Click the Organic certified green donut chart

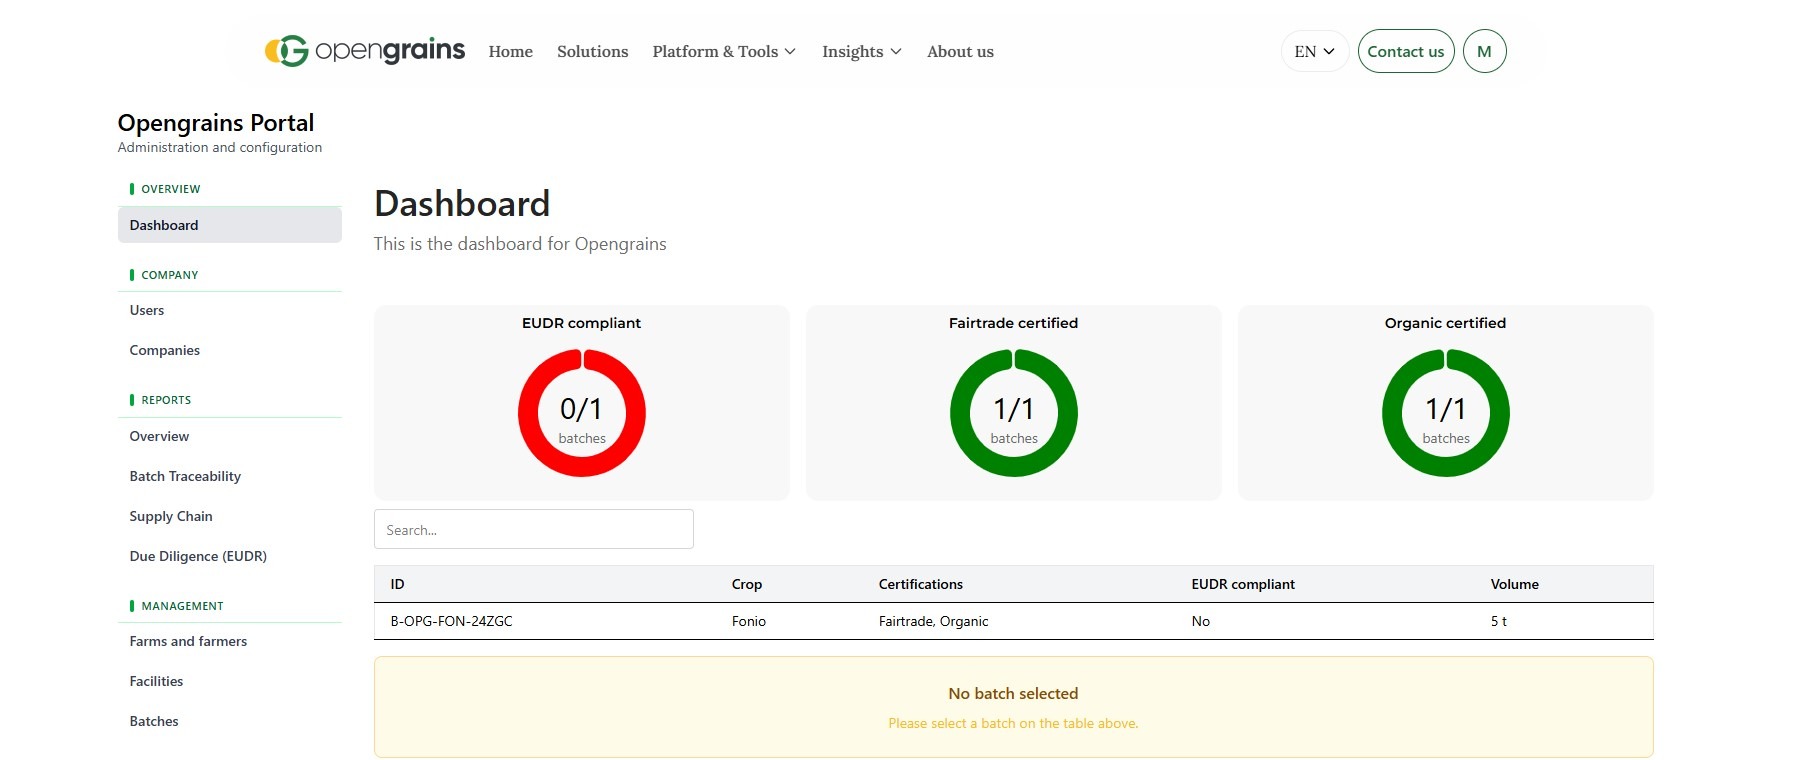click(x=1446, y=413)
